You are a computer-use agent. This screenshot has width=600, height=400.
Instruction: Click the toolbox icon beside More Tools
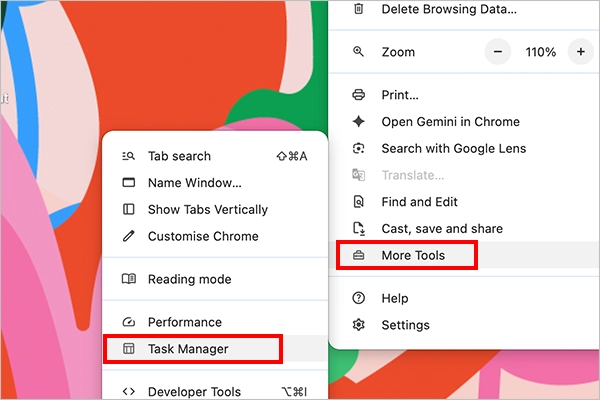(359, 255)
